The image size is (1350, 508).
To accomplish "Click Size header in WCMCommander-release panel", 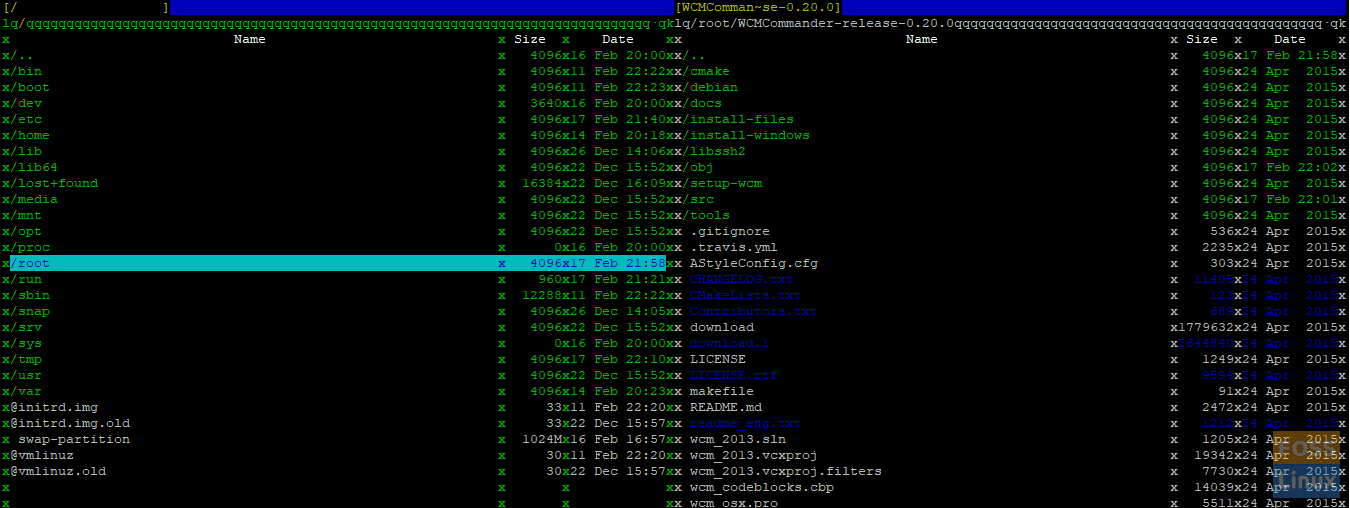I will click(1202, 39).
